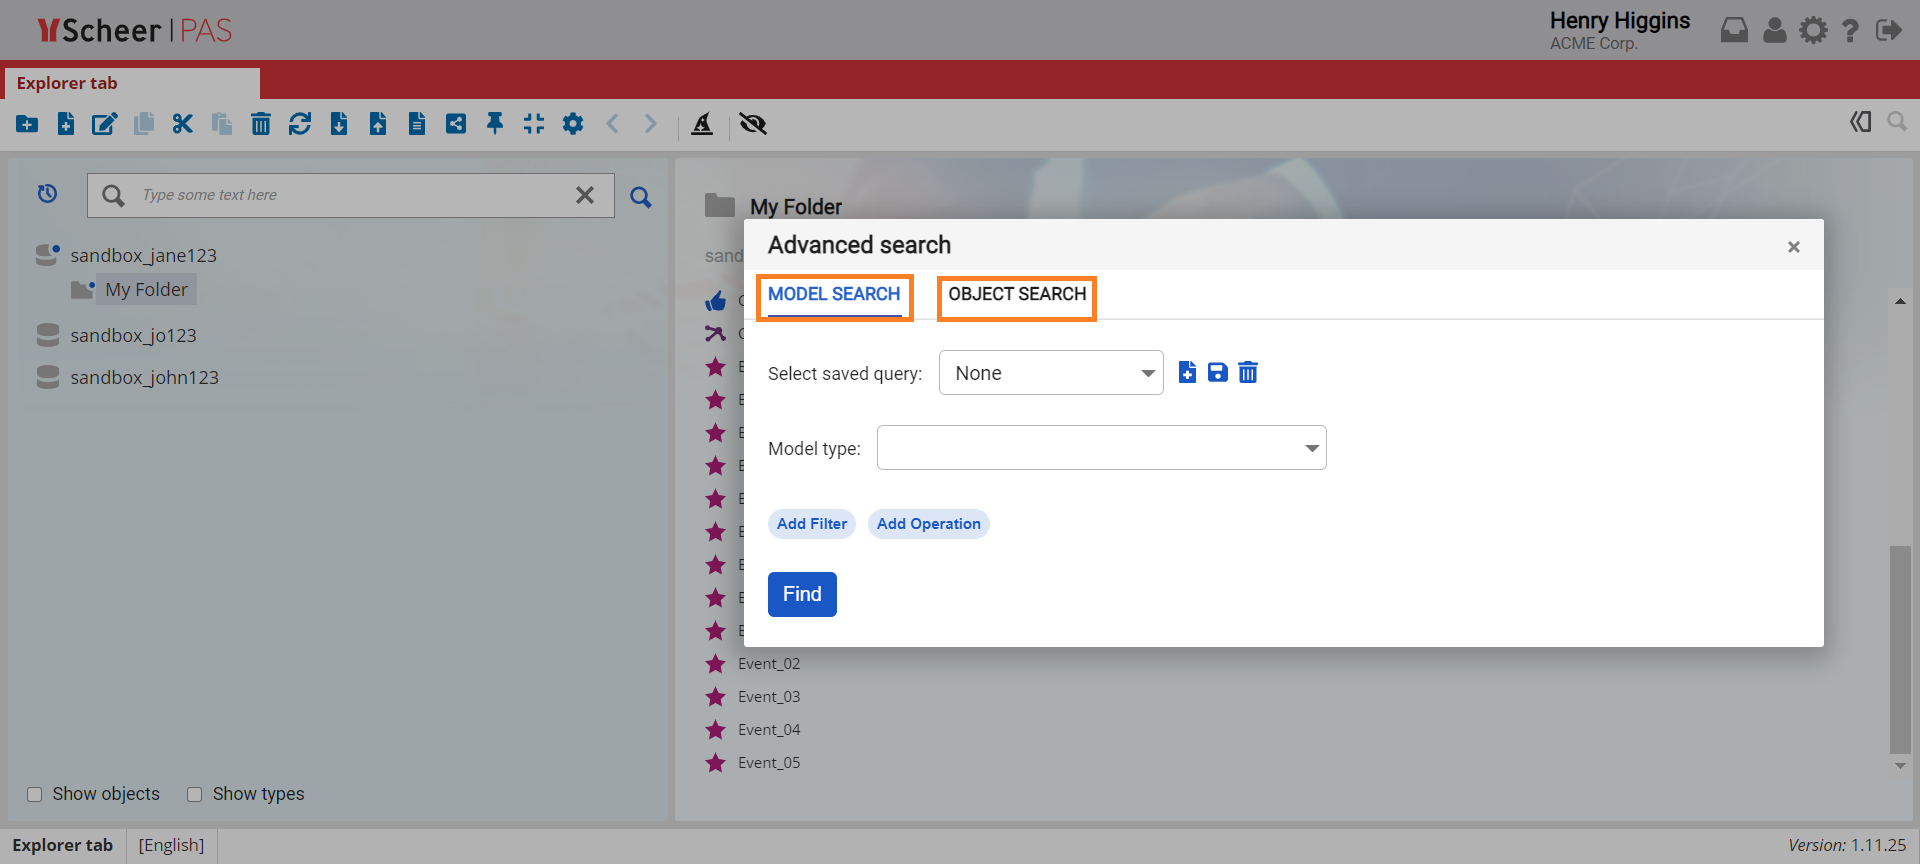
Task: Click the content list vertical scrollbar thumb
Action: pos(1900,650)
